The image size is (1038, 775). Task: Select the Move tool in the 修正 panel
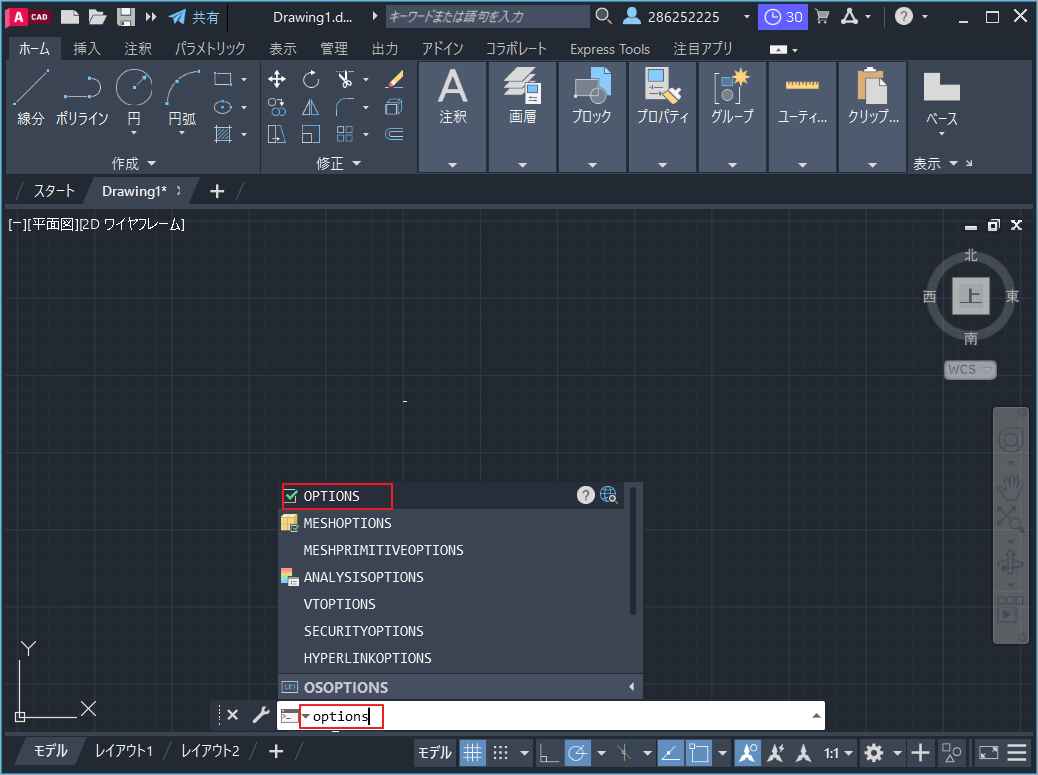click(277, 79)
